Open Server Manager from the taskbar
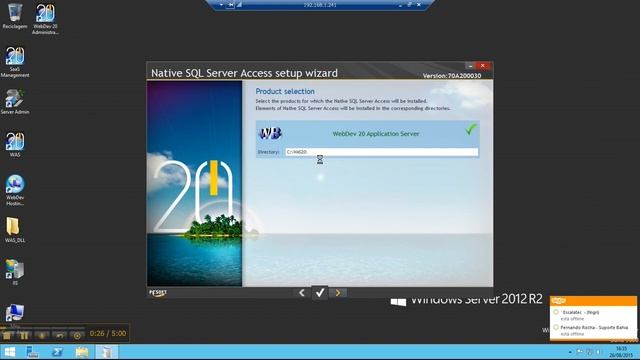This screenshot has height=360, width=640. click(x=32, y=352)
